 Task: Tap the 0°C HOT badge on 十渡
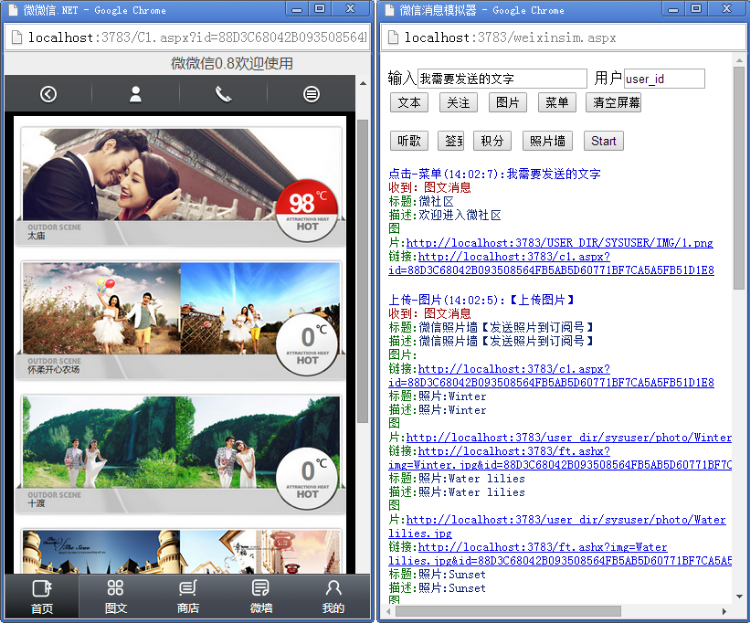[307, 478]
